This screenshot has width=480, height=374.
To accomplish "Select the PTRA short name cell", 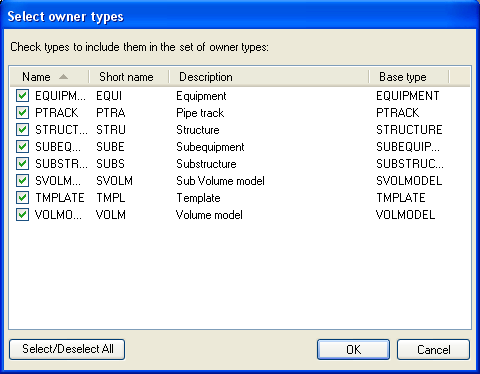I will 111,113.
